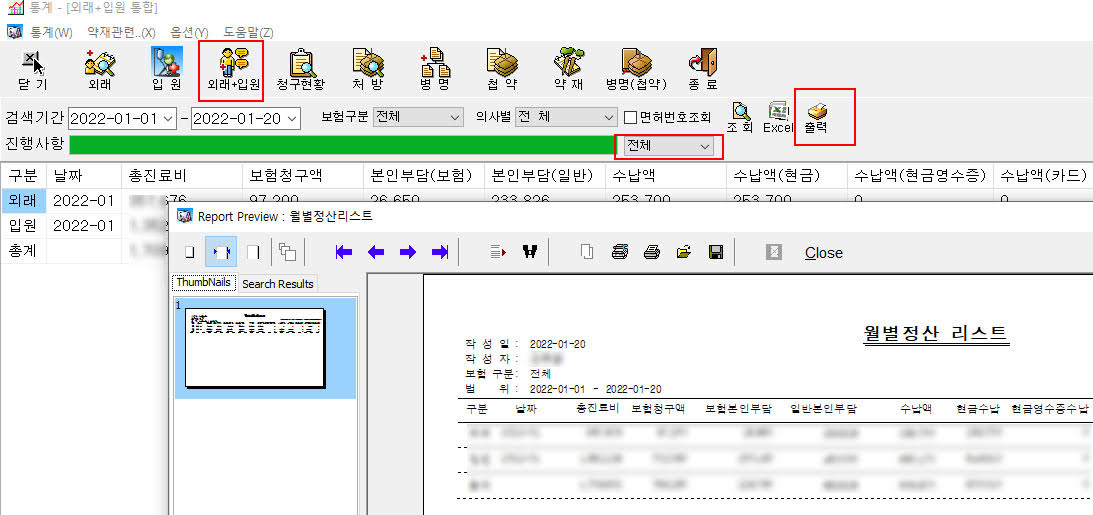The image size is (1093, 515).
Task: Go to the last page in report preview
Action: click(439, 253)
